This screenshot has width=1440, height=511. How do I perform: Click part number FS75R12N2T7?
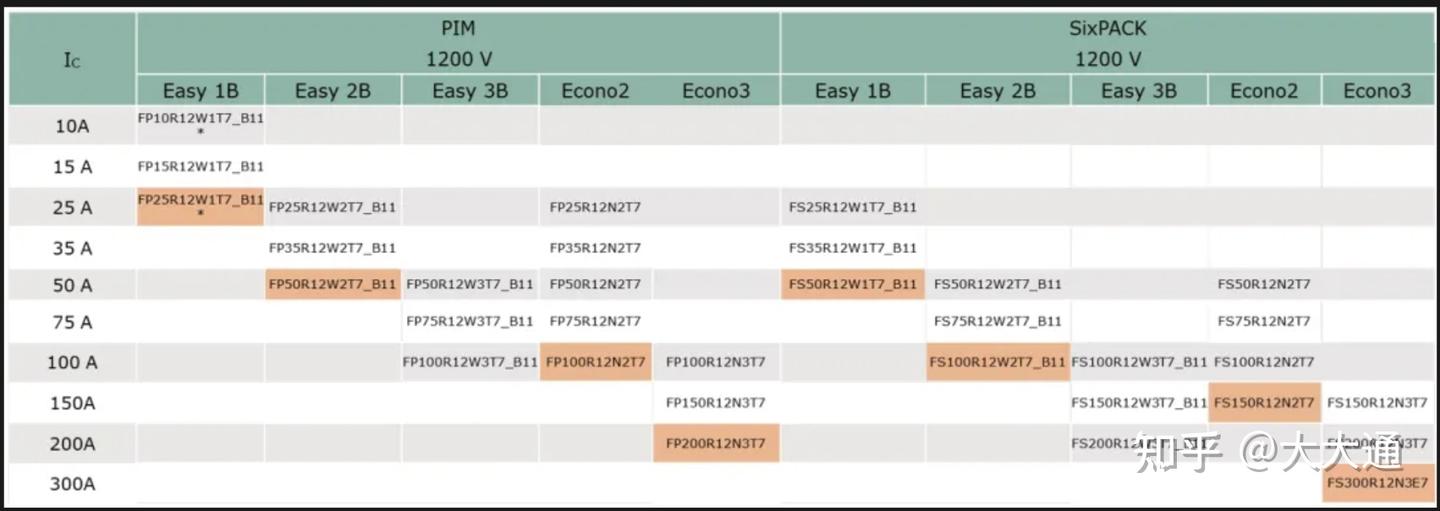1263,322
